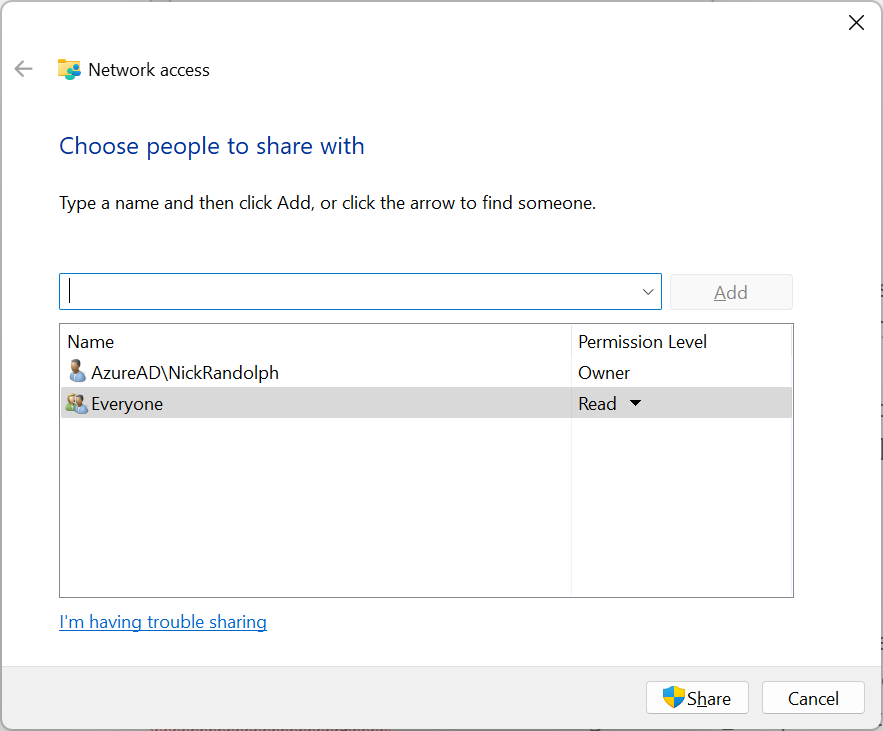Open the I'm having trouble sharing link
Screen dimensions: 883x731
click(163, 622)
